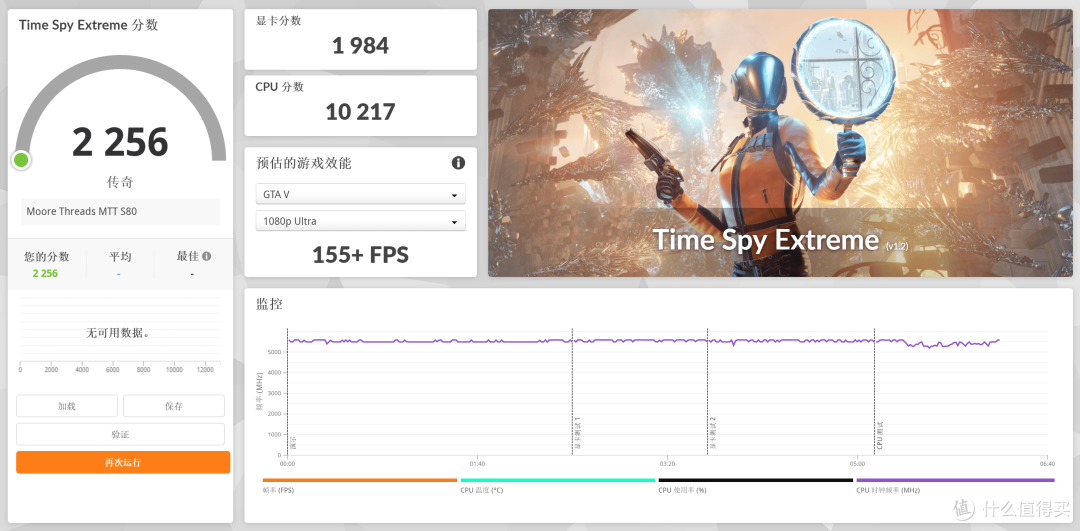Toggle the 帧率 (FPS) orange legend

(x=360, y=485)
